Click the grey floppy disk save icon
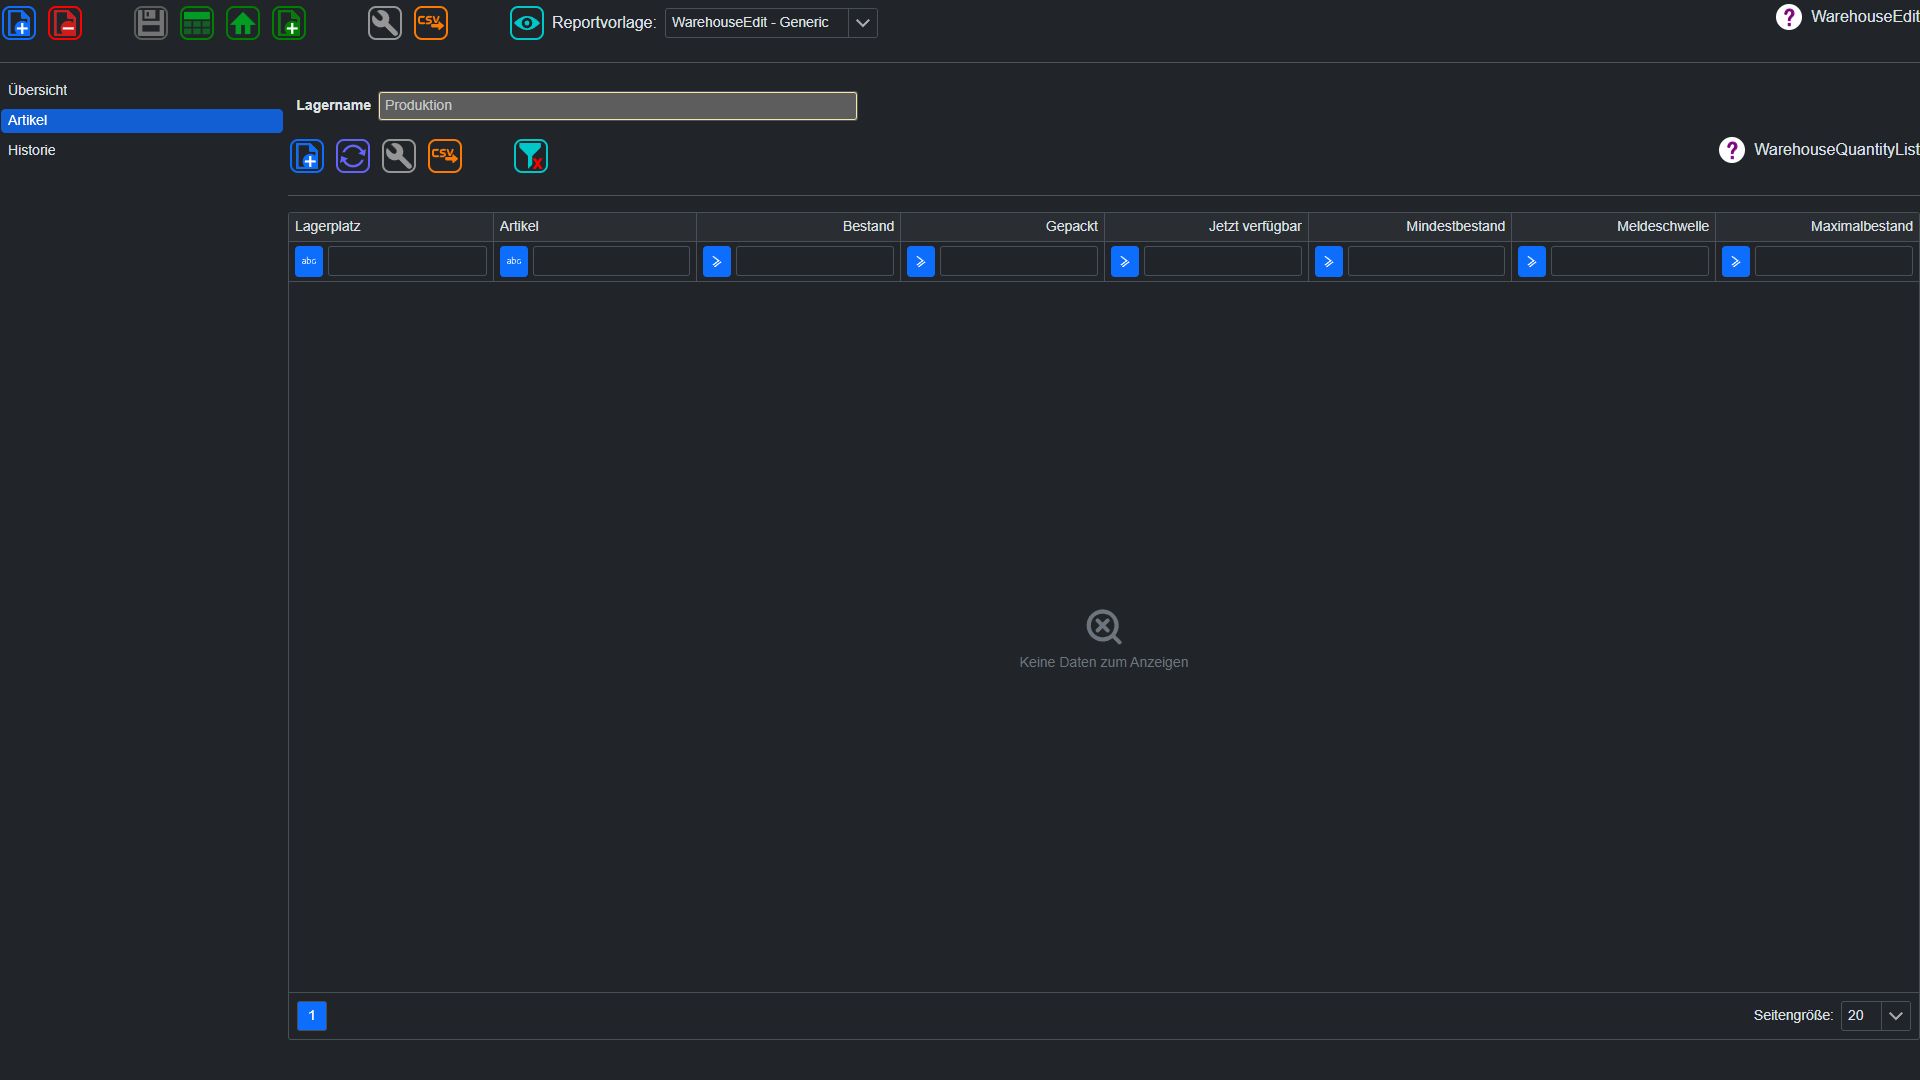The image size is (1920, 1080). click(x=151, y=22)
